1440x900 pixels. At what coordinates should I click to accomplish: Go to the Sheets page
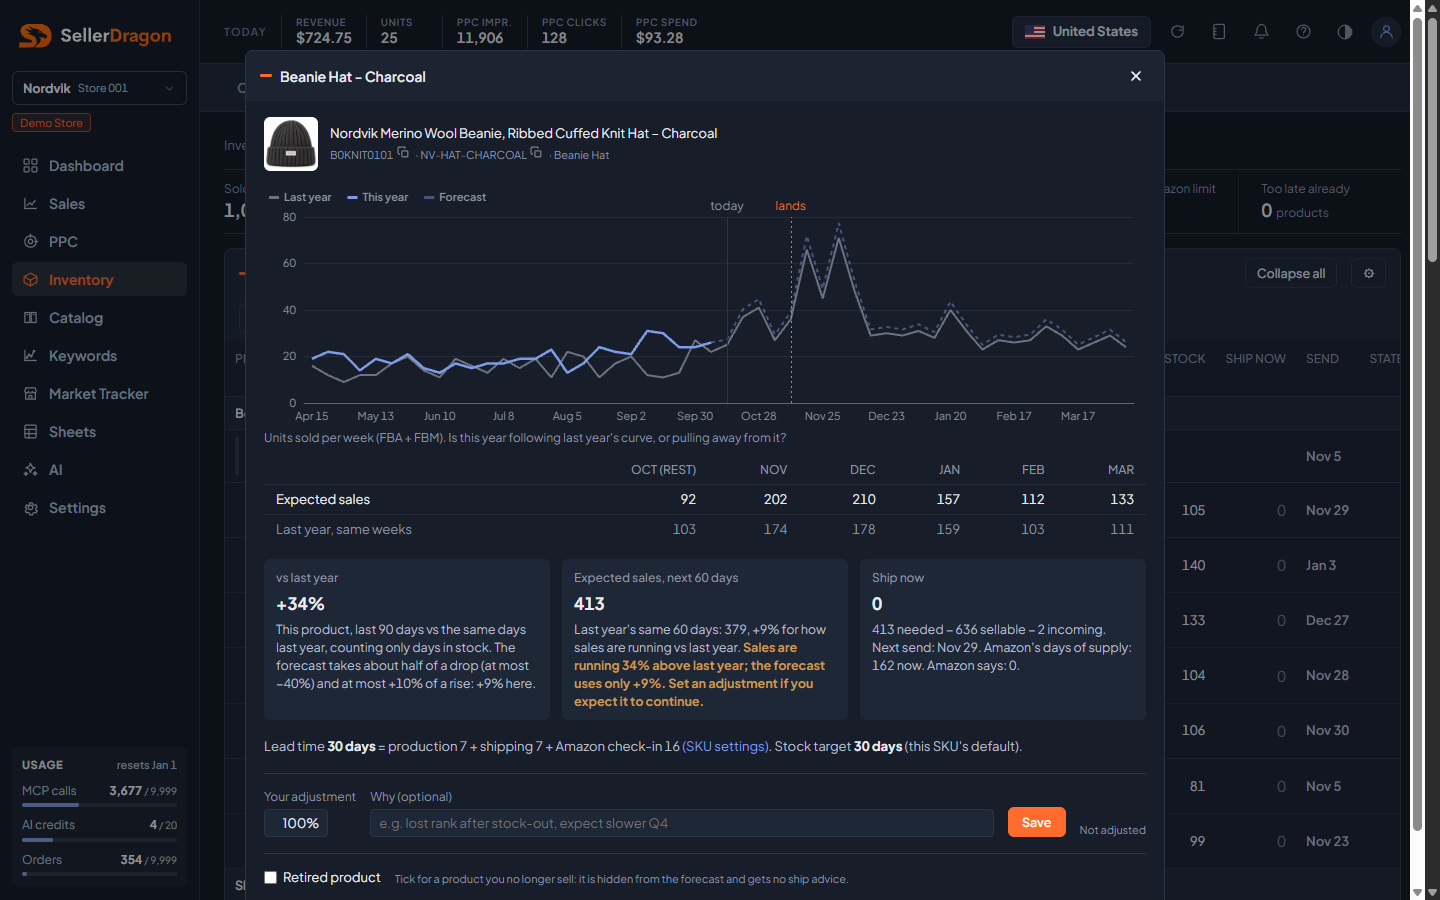99,432
